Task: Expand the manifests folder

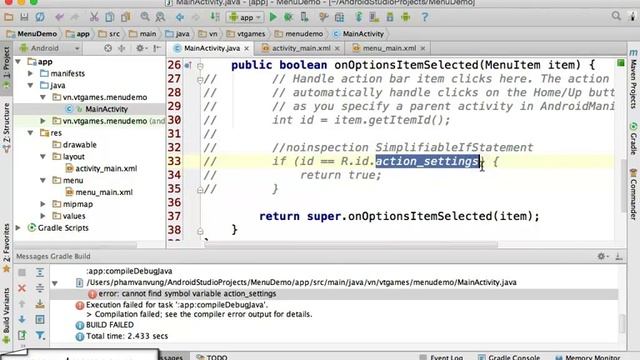Action: (31, 73)
